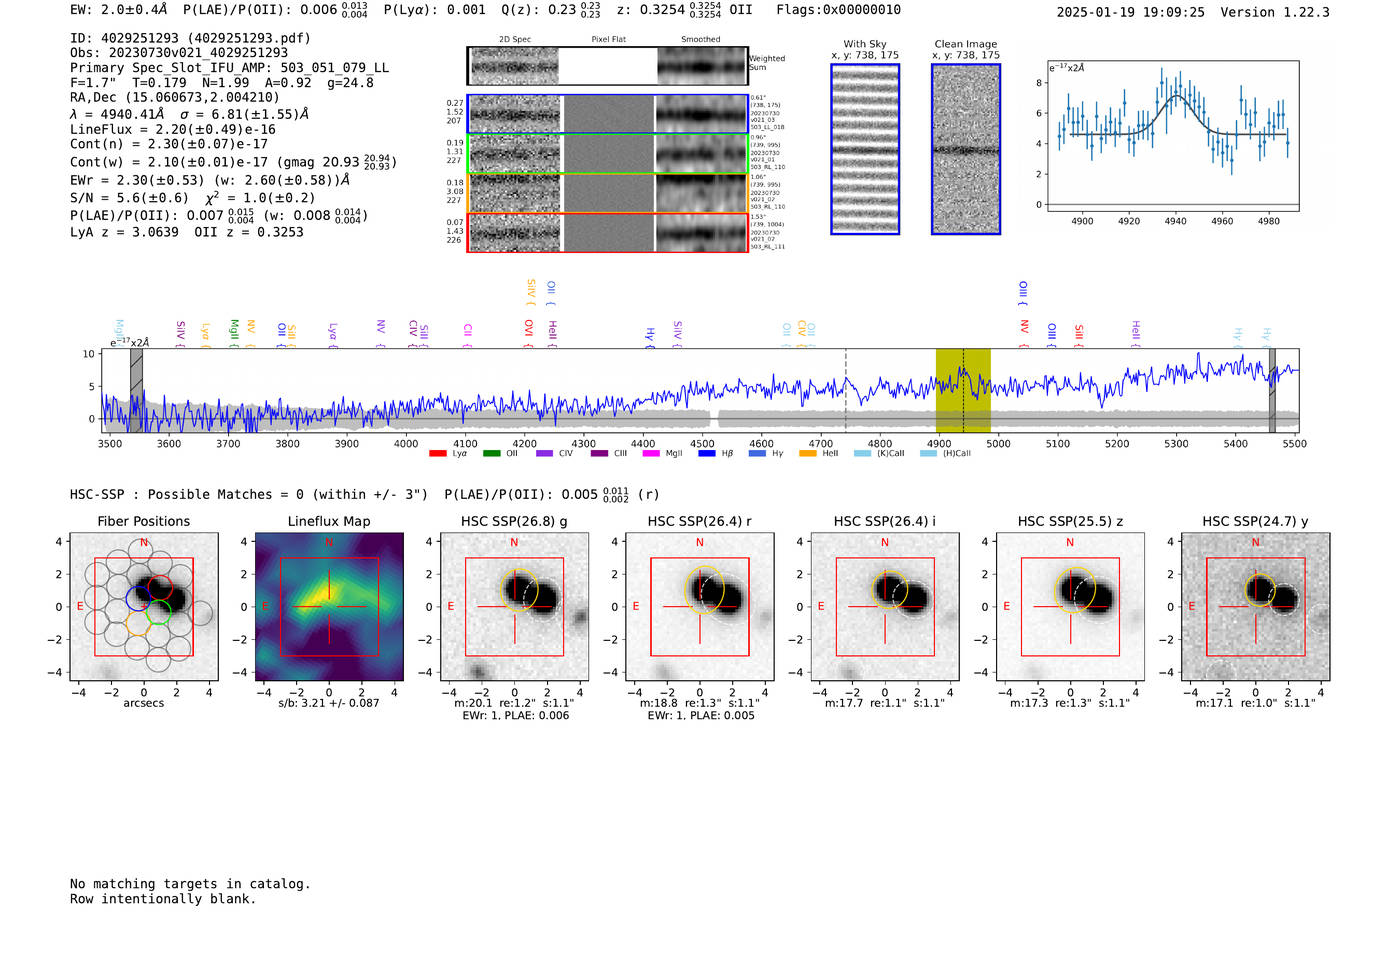Click the m:17.1 re:1.0" caption under y image
Image resolution: width=1400 pixels, height=953 pixels.
(x=1256, y=703)
